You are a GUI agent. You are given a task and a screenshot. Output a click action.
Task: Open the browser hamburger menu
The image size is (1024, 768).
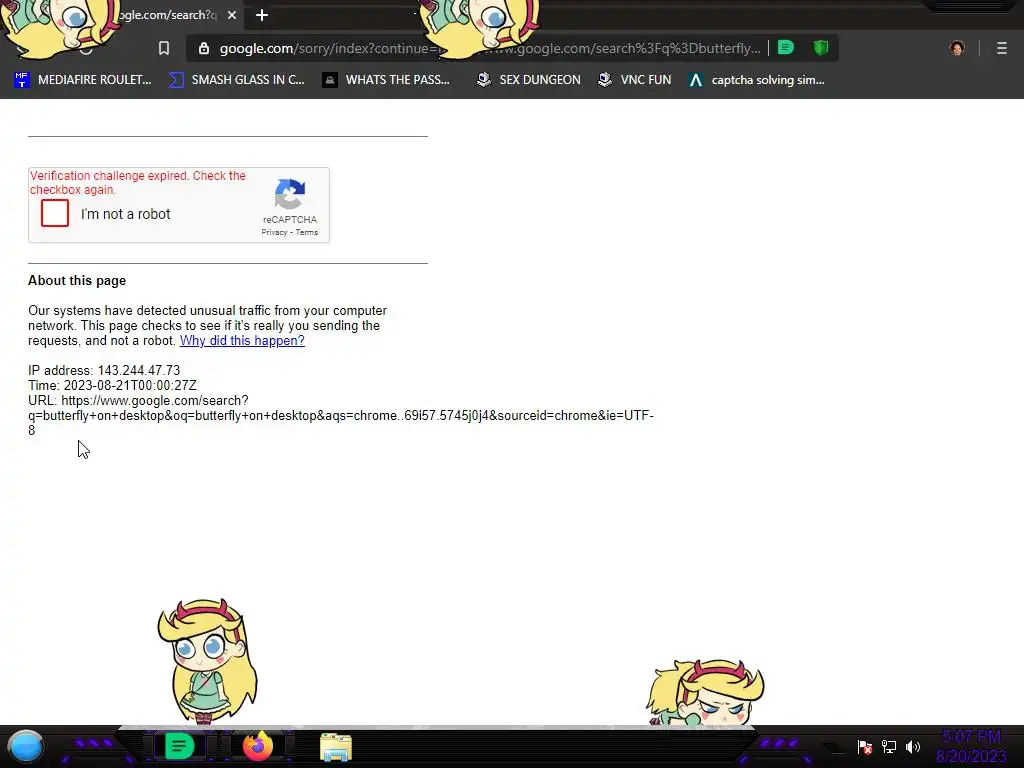[x=1002, y=48]
